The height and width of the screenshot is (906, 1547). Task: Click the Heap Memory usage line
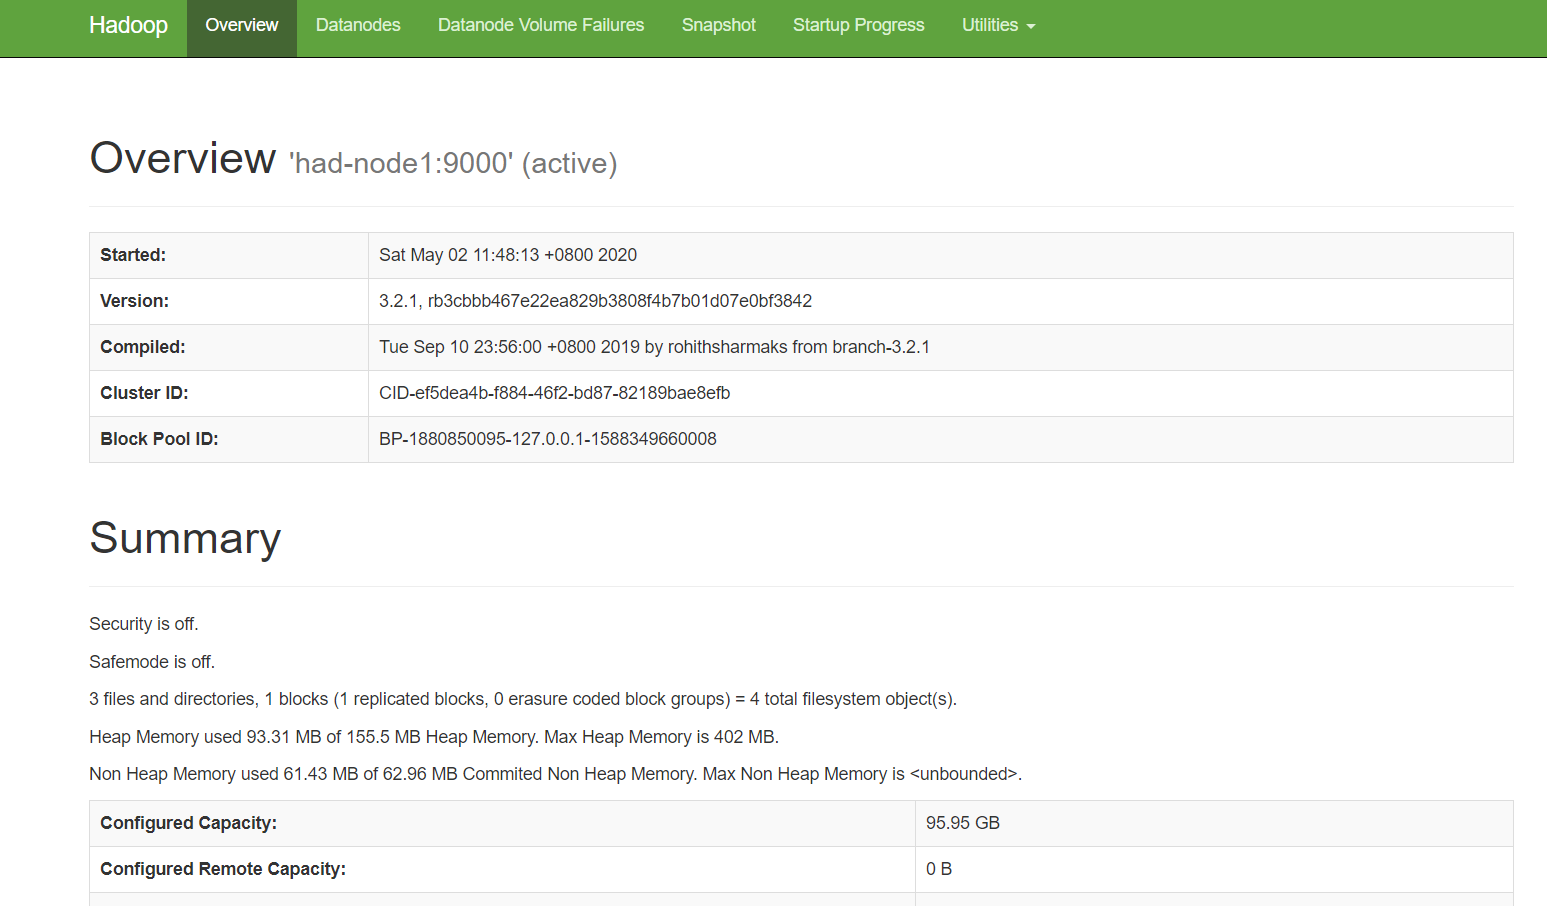pos(434,737)
